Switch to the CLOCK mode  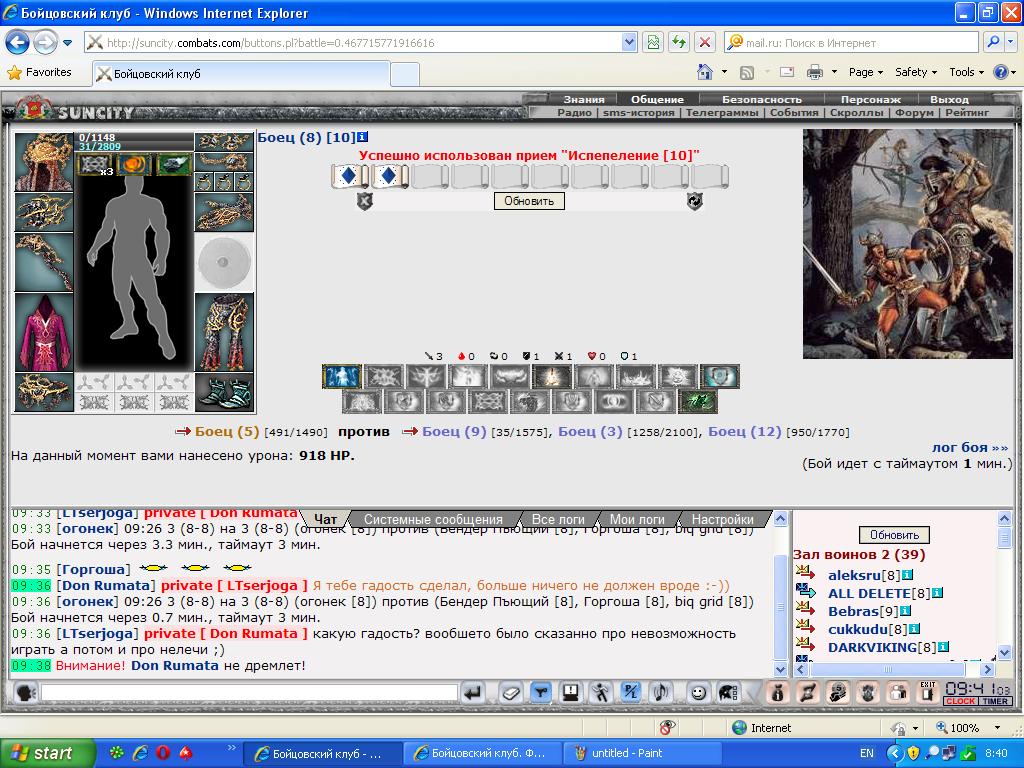(x=960, y=701)
